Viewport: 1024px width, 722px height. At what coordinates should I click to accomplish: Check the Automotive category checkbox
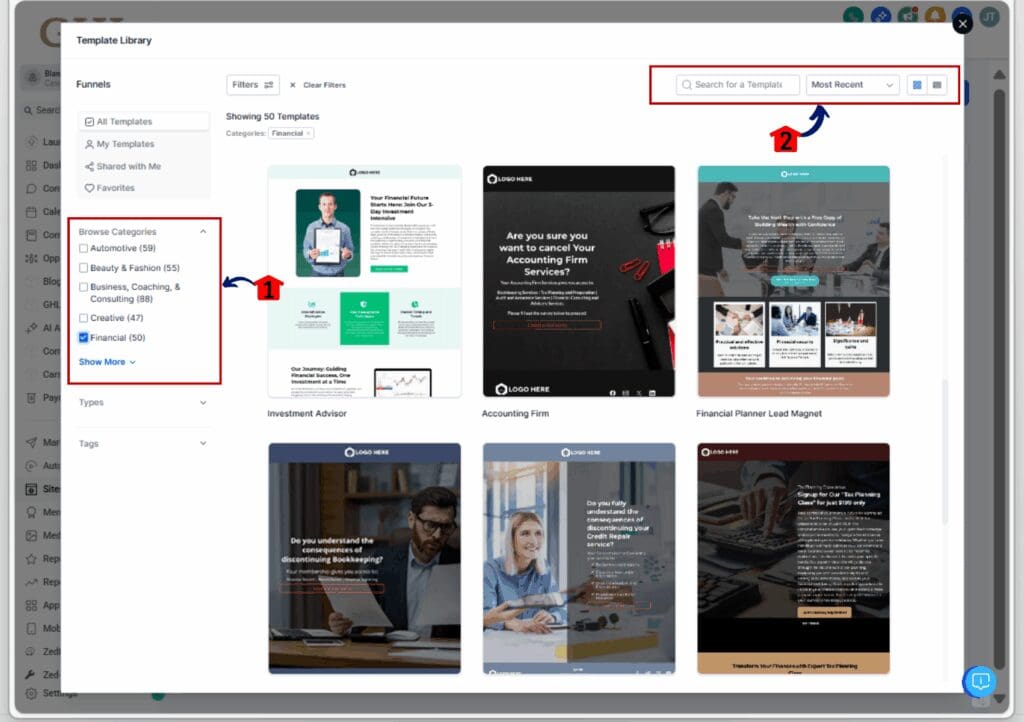tap(84, 248)
